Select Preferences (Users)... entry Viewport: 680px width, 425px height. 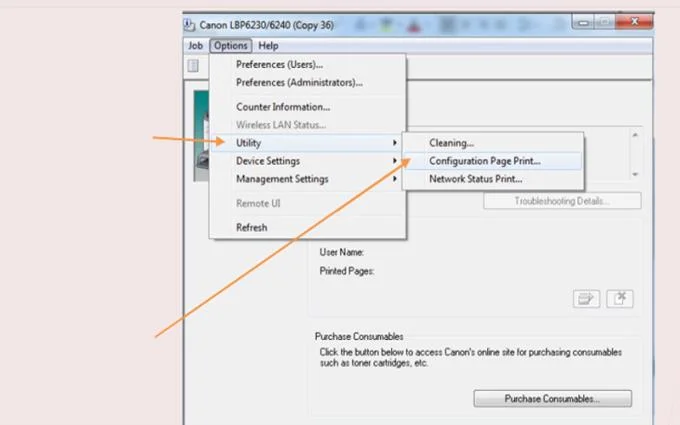(x=308, y=65)
